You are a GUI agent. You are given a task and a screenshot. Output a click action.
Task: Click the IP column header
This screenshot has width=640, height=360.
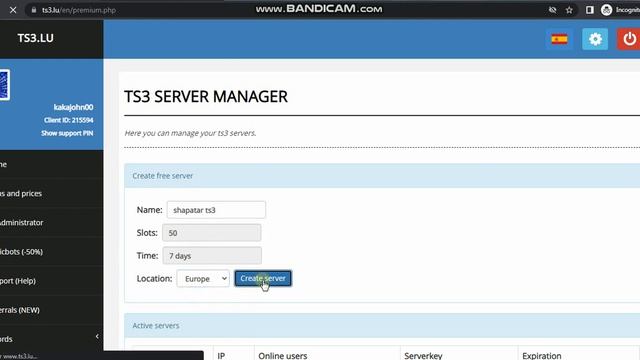tap(221, 356)
